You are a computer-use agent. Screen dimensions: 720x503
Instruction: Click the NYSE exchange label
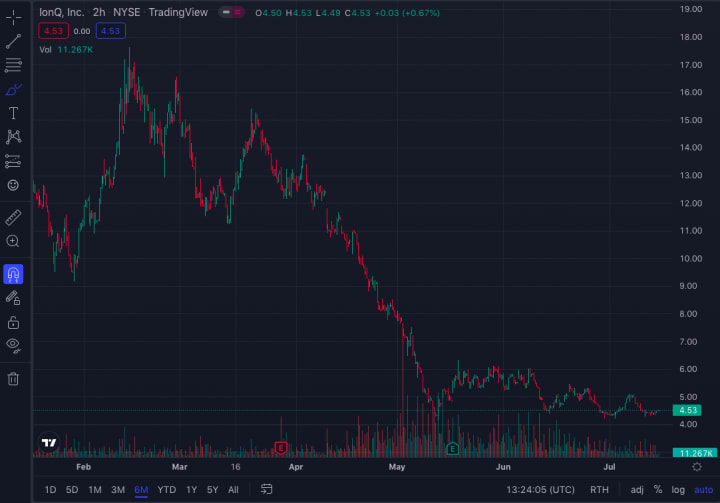click(126, 12)
